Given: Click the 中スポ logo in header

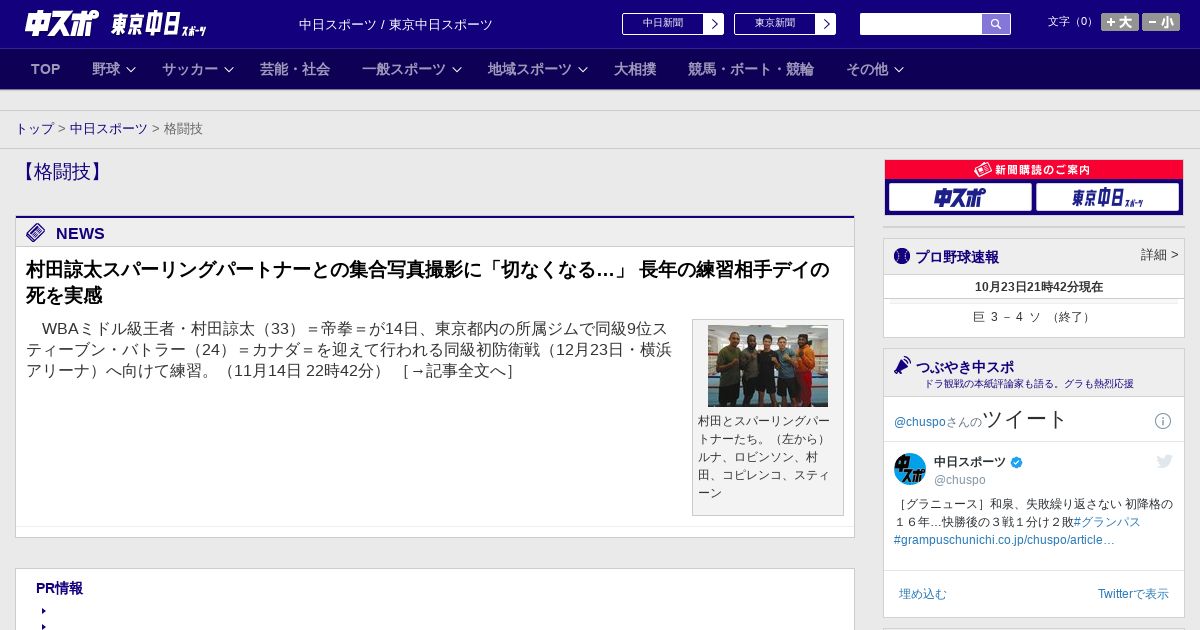Looking at the screenshot, I should 62,23.
